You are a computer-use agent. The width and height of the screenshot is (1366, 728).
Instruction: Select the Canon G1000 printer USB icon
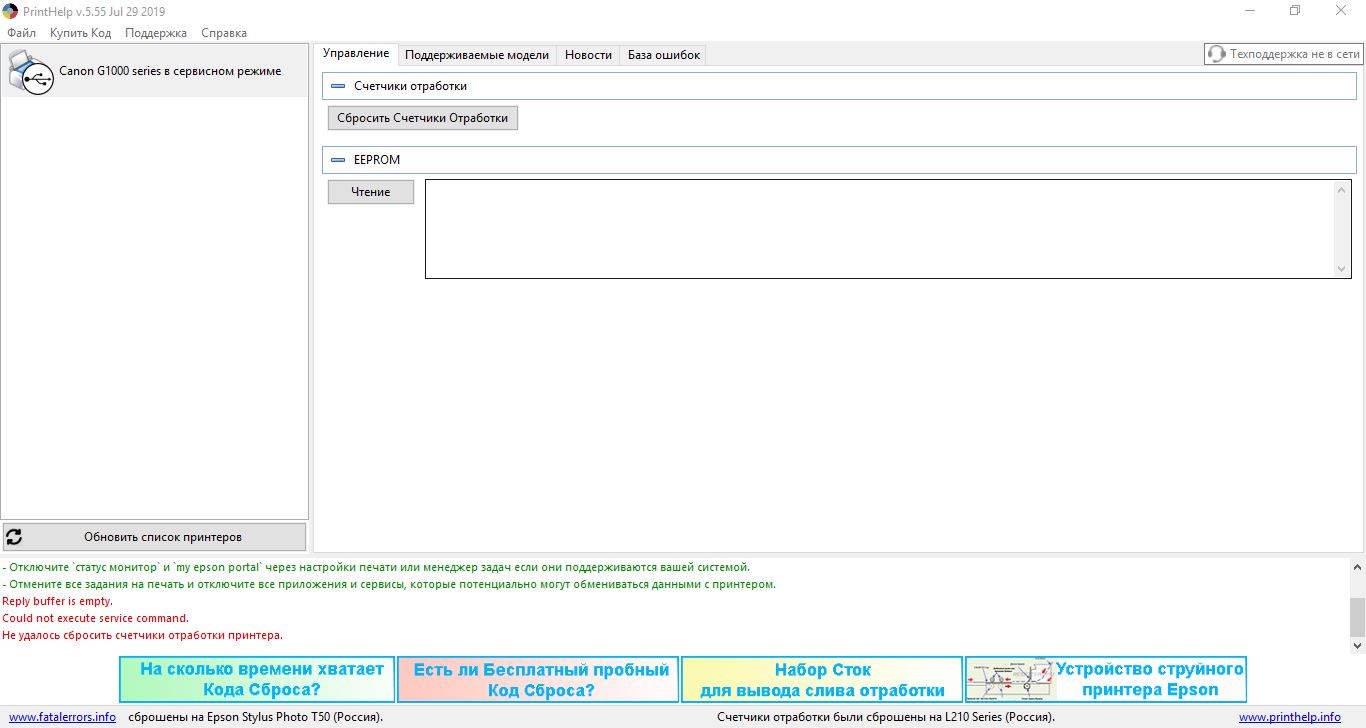(30, 72)
